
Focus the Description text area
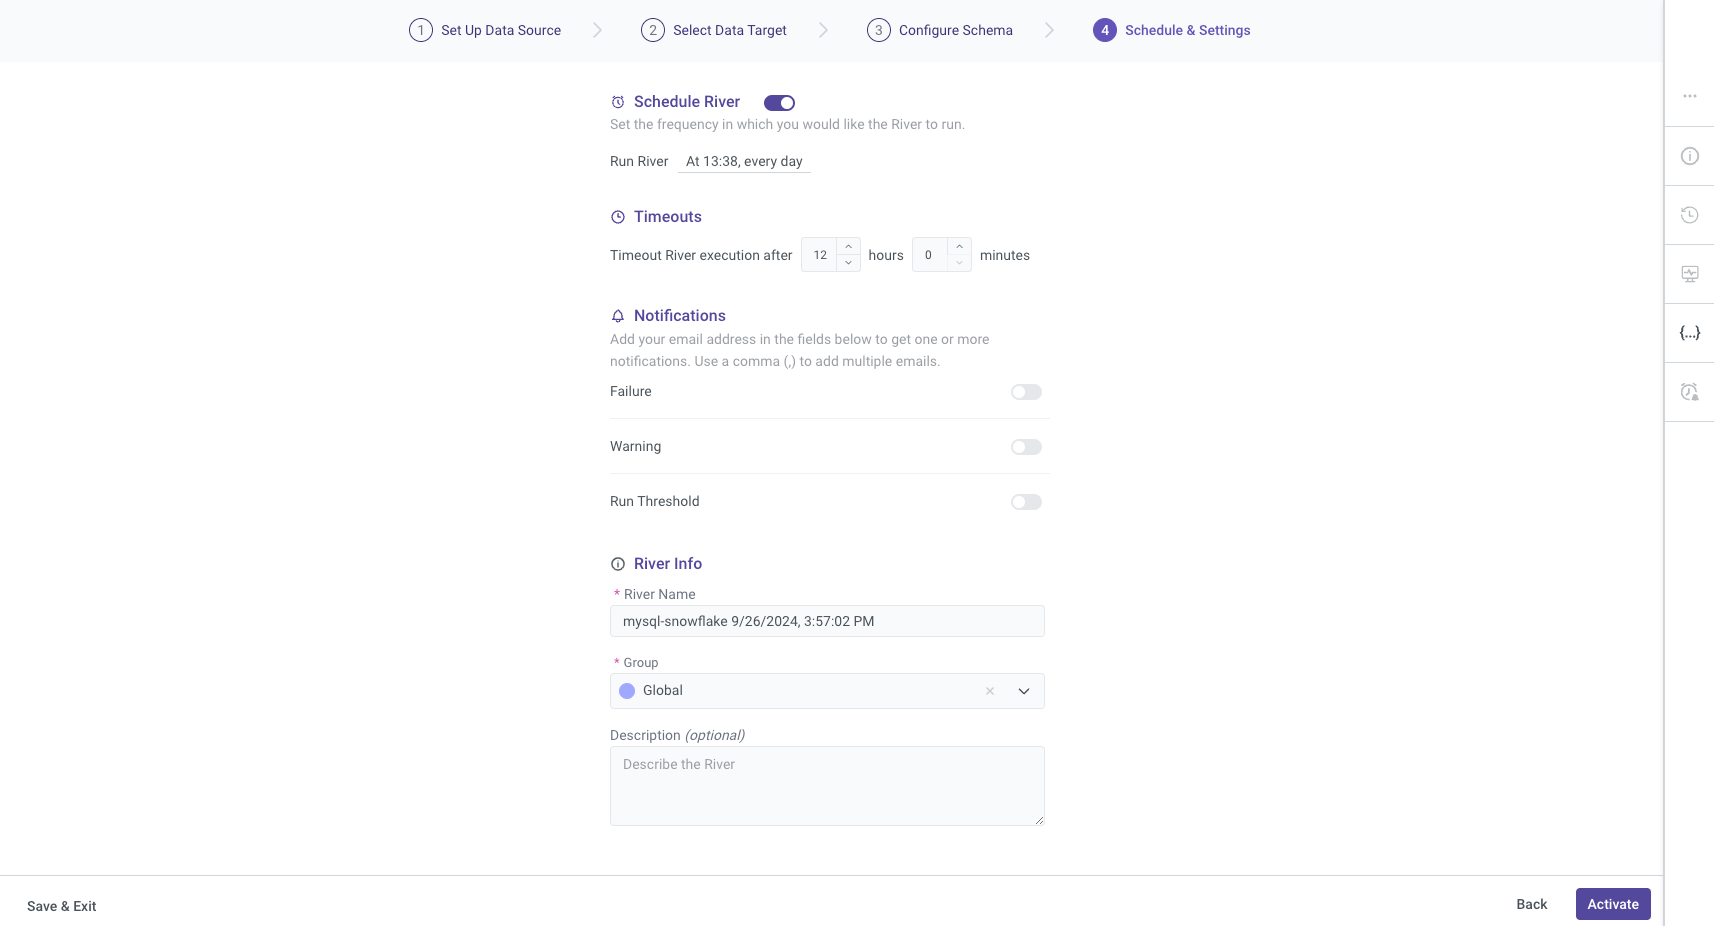827,786
